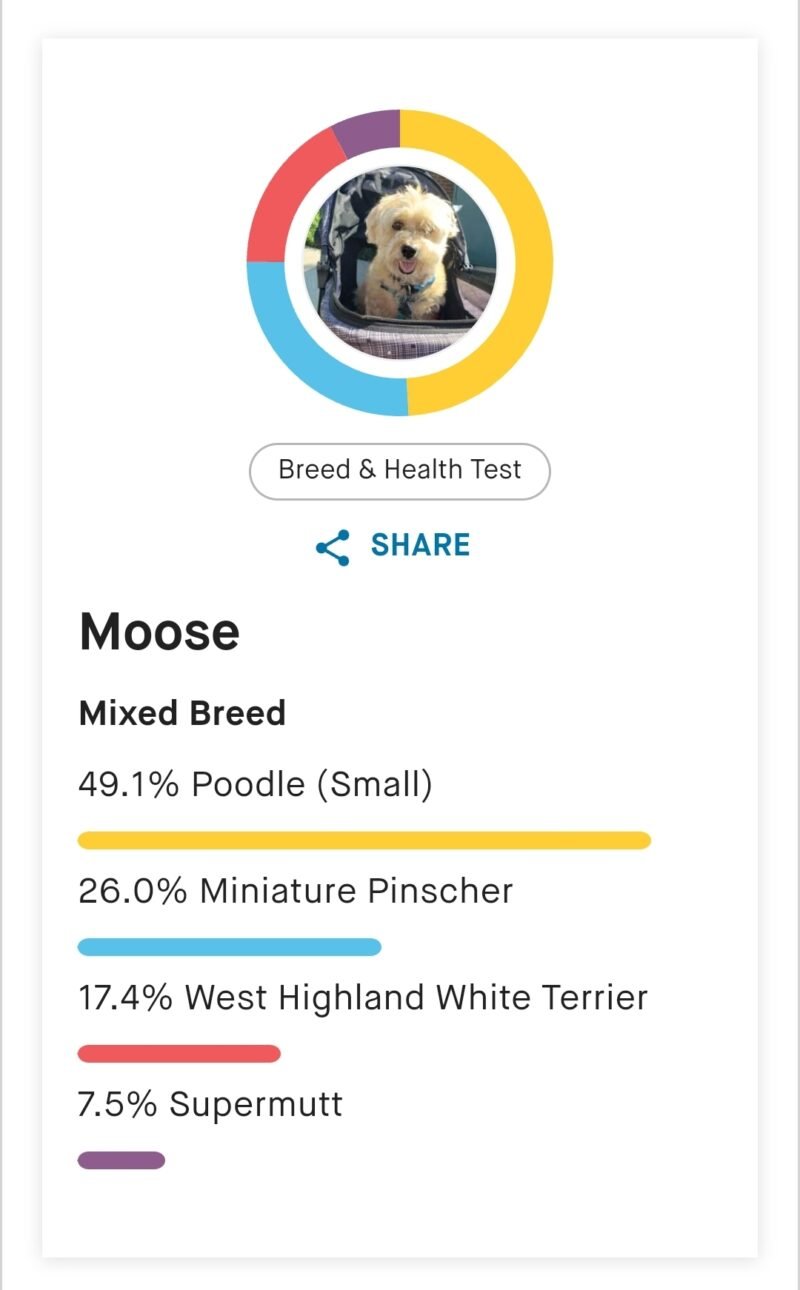
Task: Click the 49.1% percentage figure
Action: 128,784
